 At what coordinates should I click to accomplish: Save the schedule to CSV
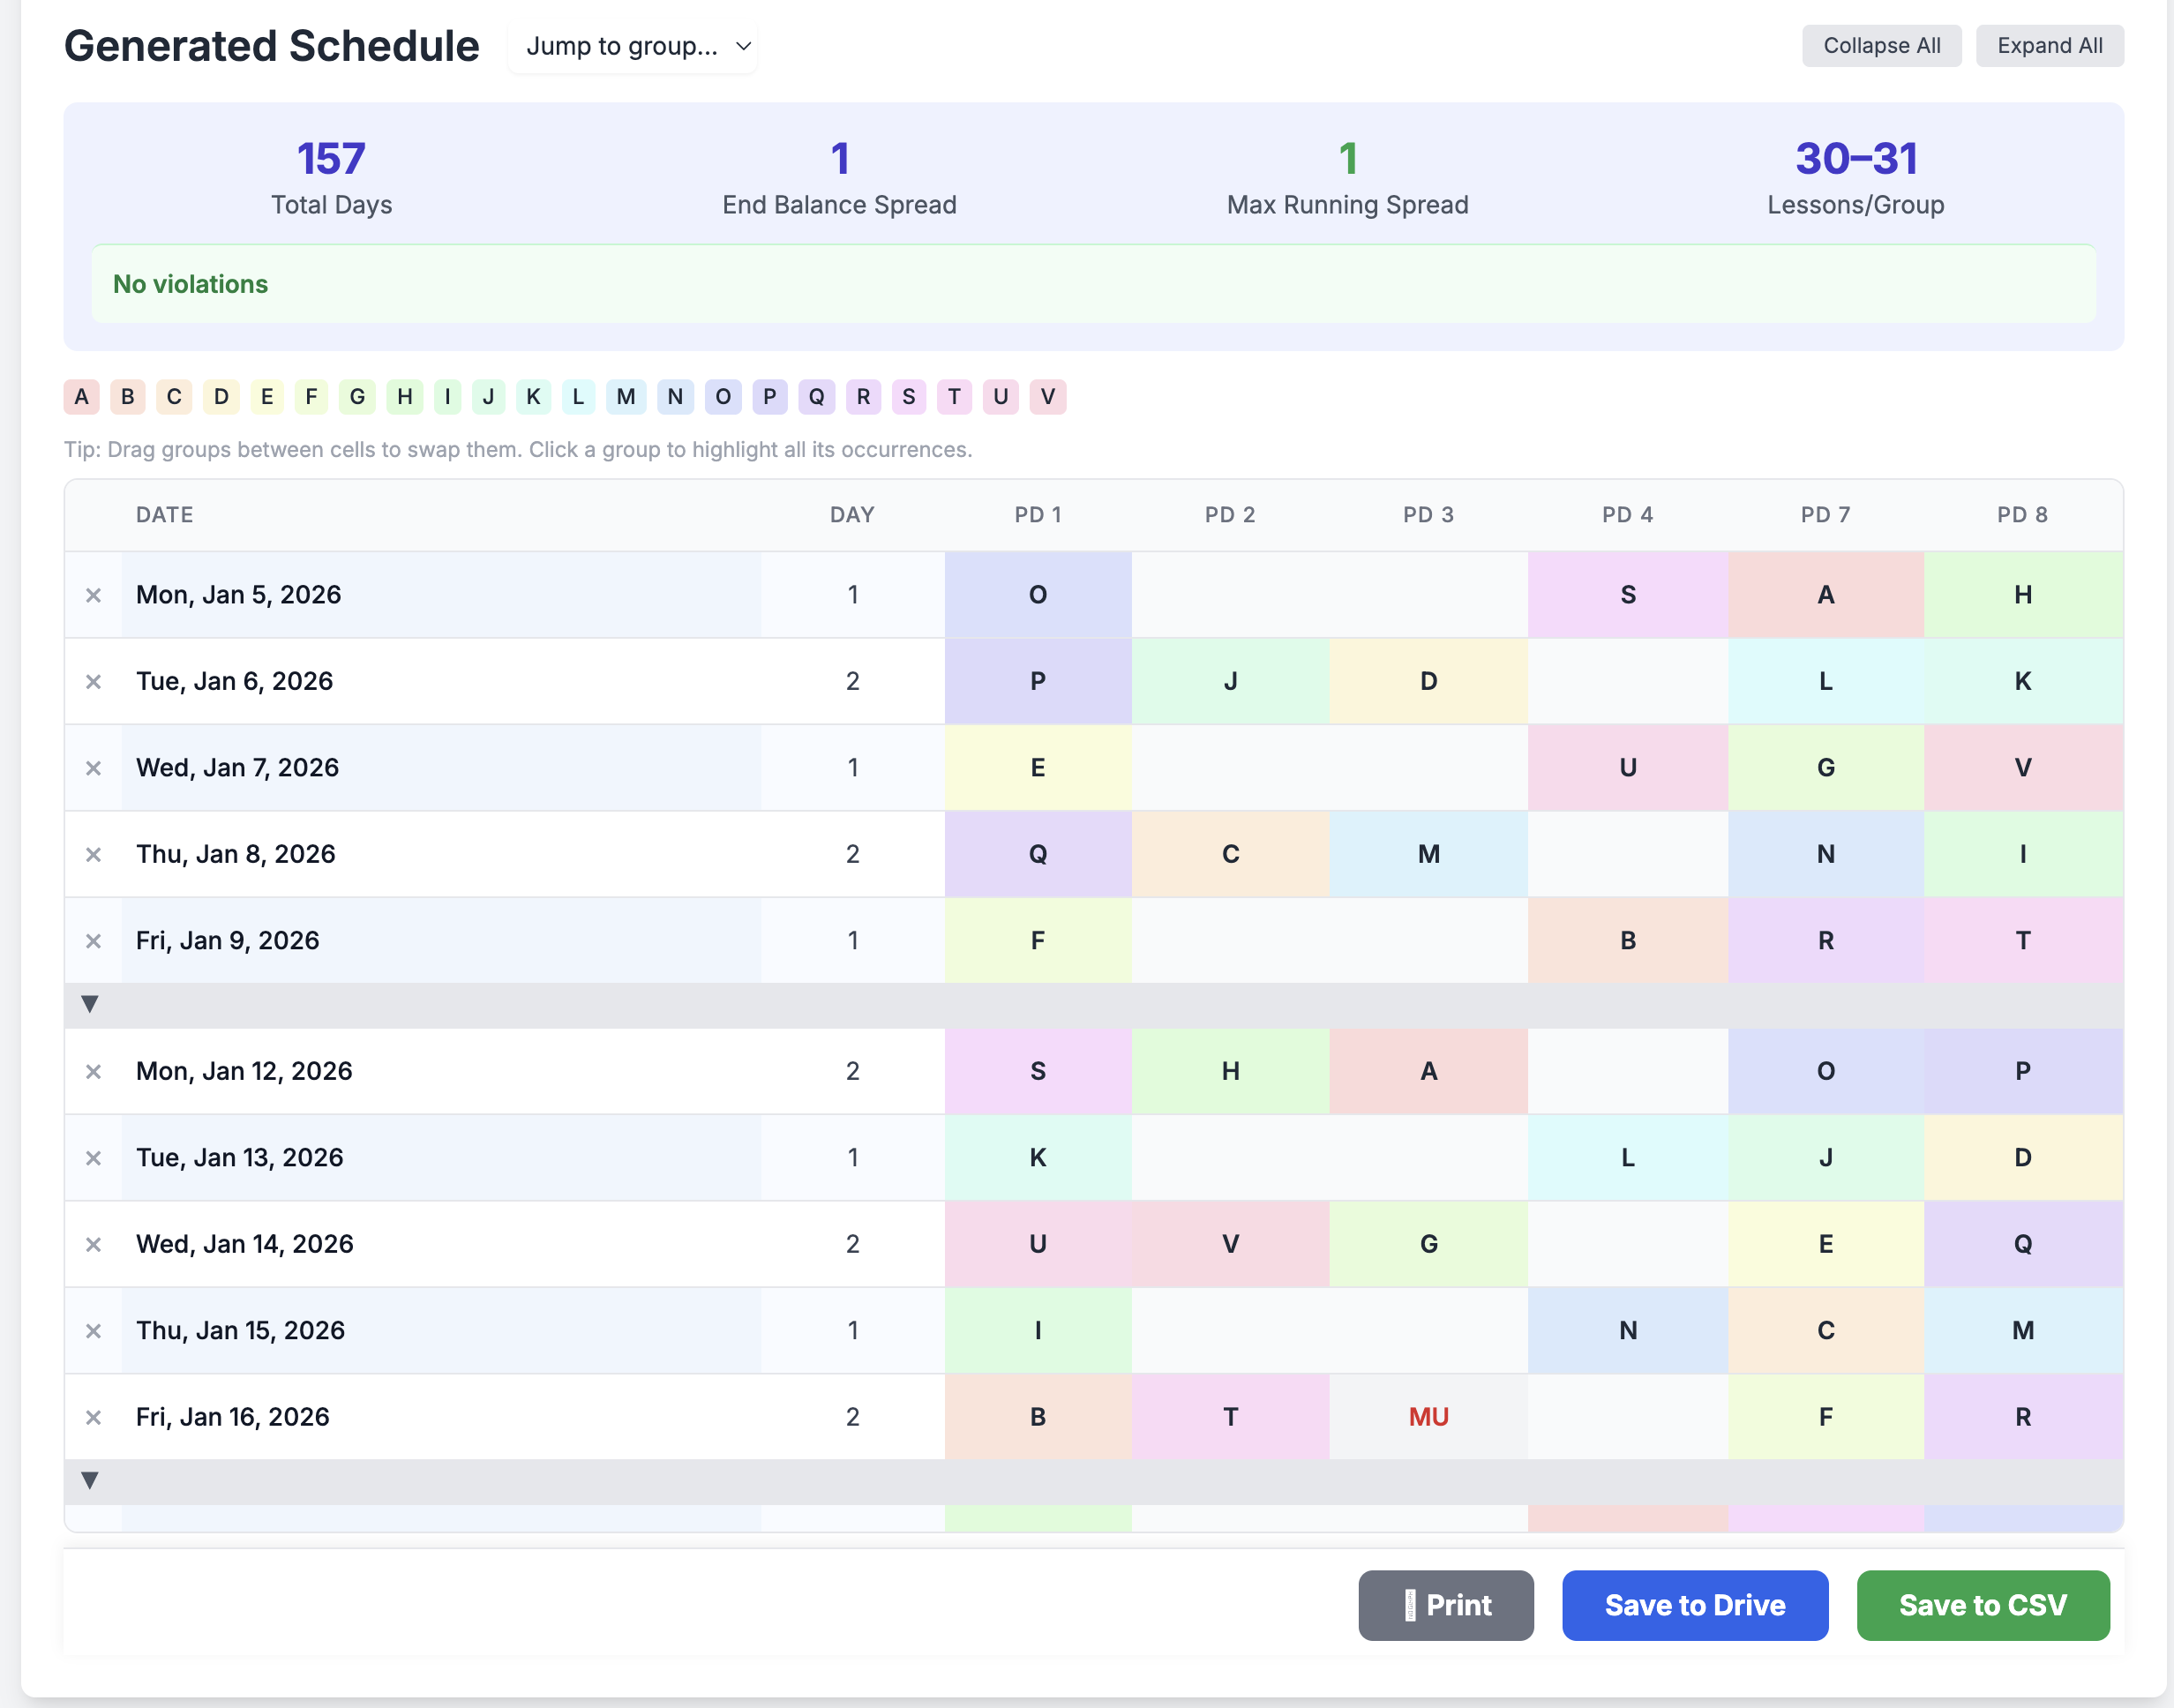click(1982, 1605)
